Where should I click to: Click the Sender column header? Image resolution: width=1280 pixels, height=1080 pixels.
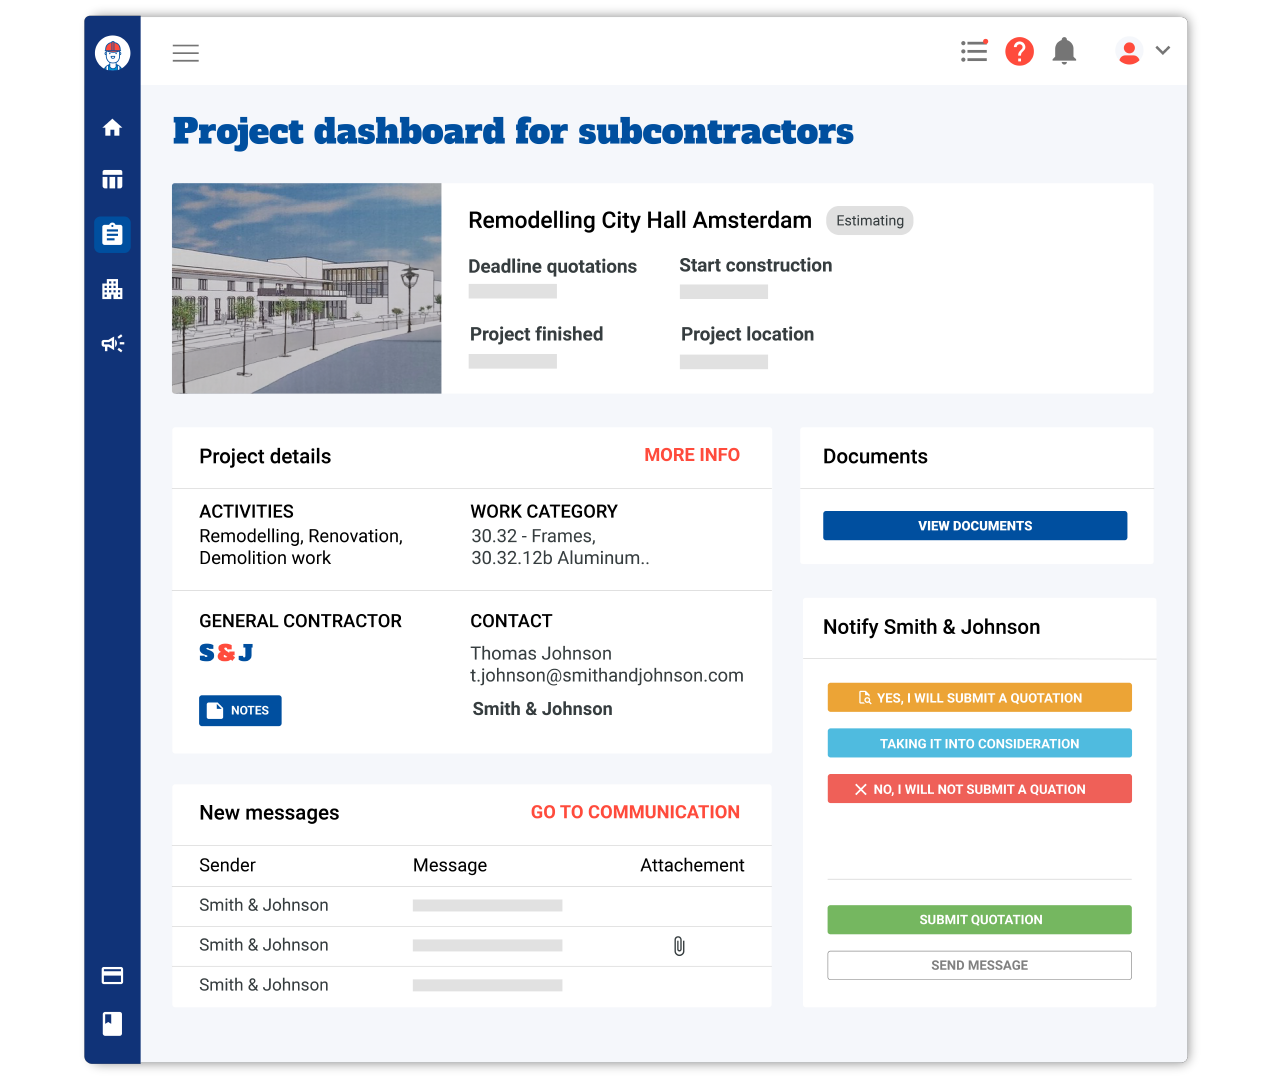coord(227,866)
